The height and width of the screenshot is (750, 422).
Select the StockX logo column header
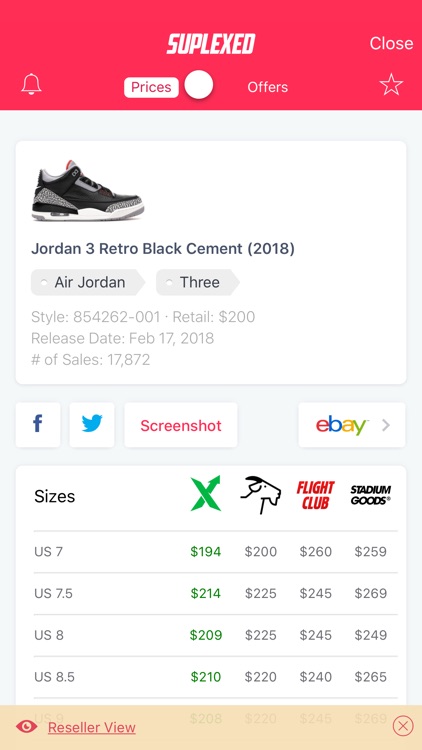click(x=206, y=494)
